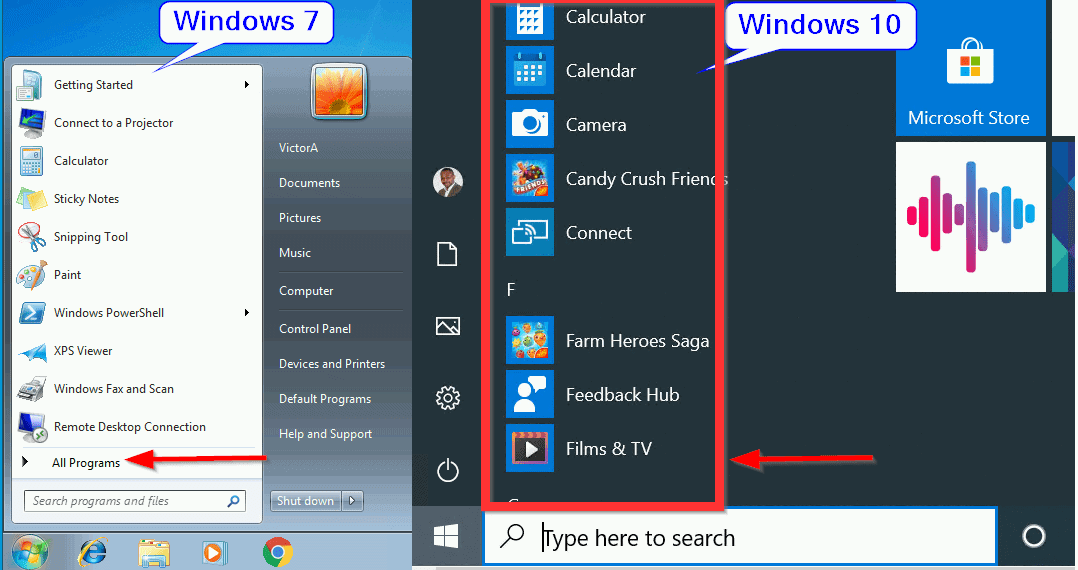
Task: Click Windows 10 user account avatar
Action: [x=448, y=182]
